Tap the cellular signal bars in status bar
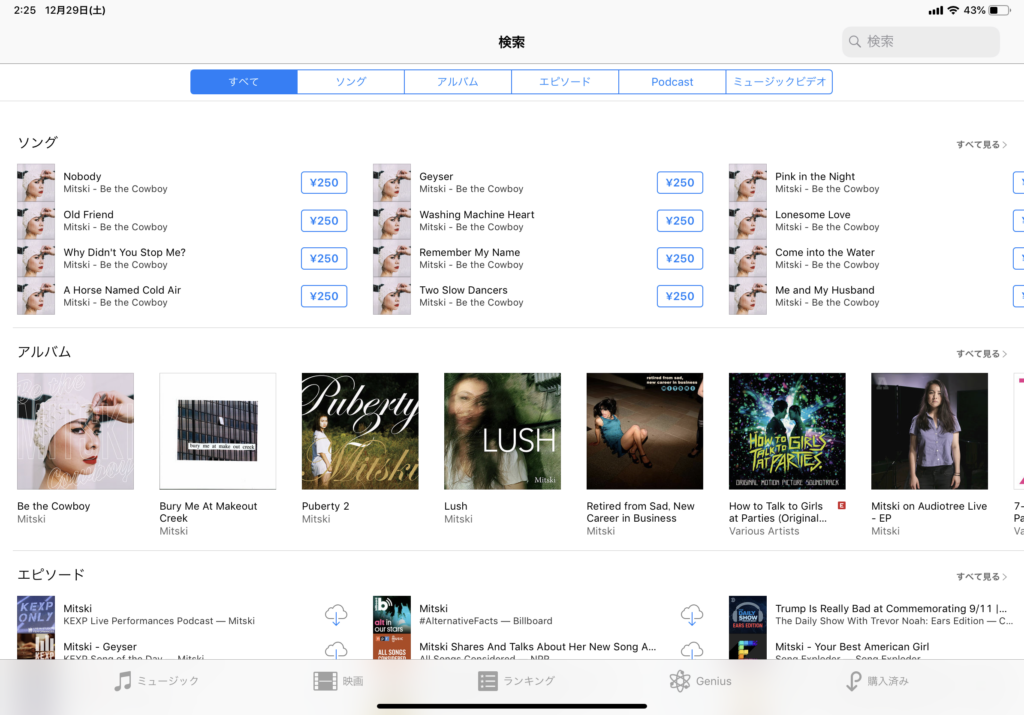 (936, 10)
